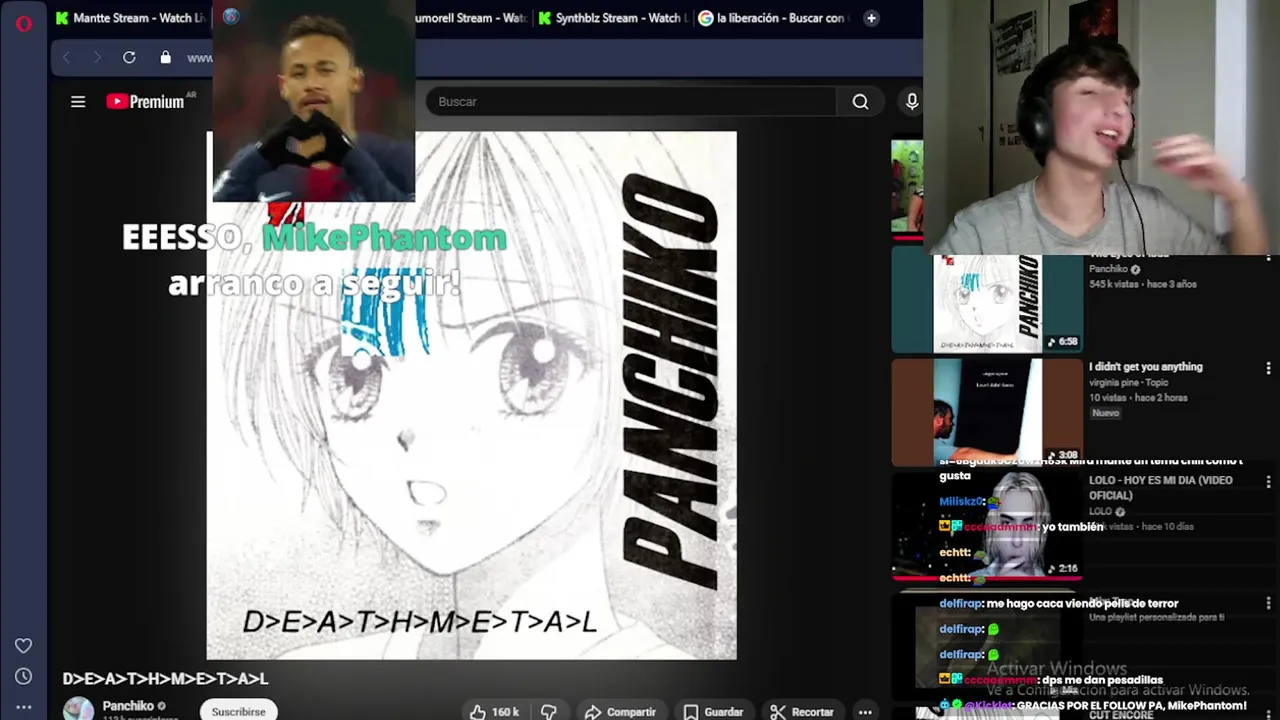Switch to the Mantte Stream tab

[130, 18]
